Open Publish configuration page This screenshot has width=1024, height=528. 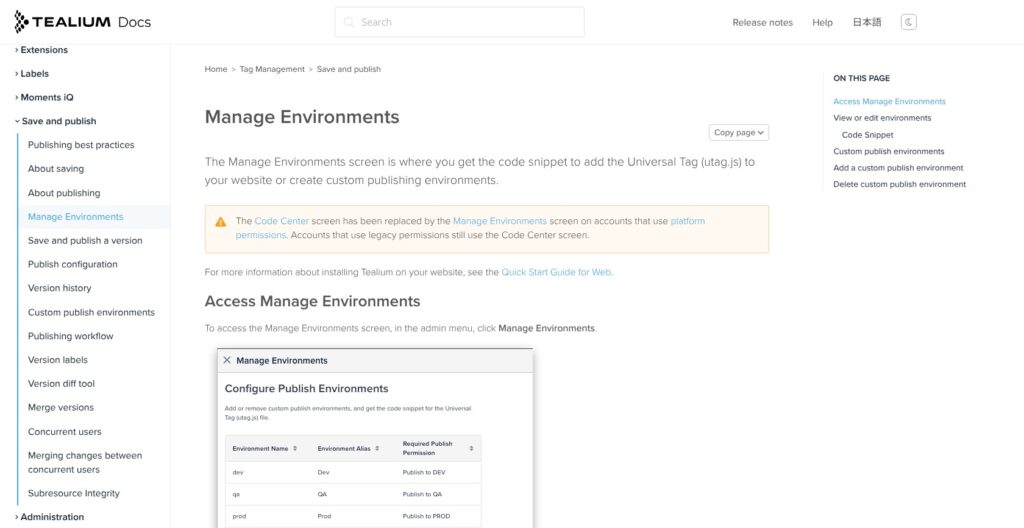pos(72,264)
